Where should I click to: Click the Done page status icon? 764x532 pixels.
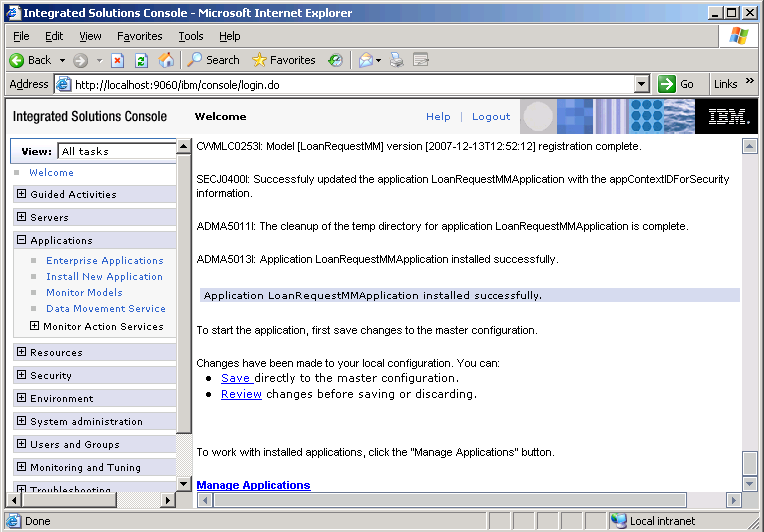(13, 521)
